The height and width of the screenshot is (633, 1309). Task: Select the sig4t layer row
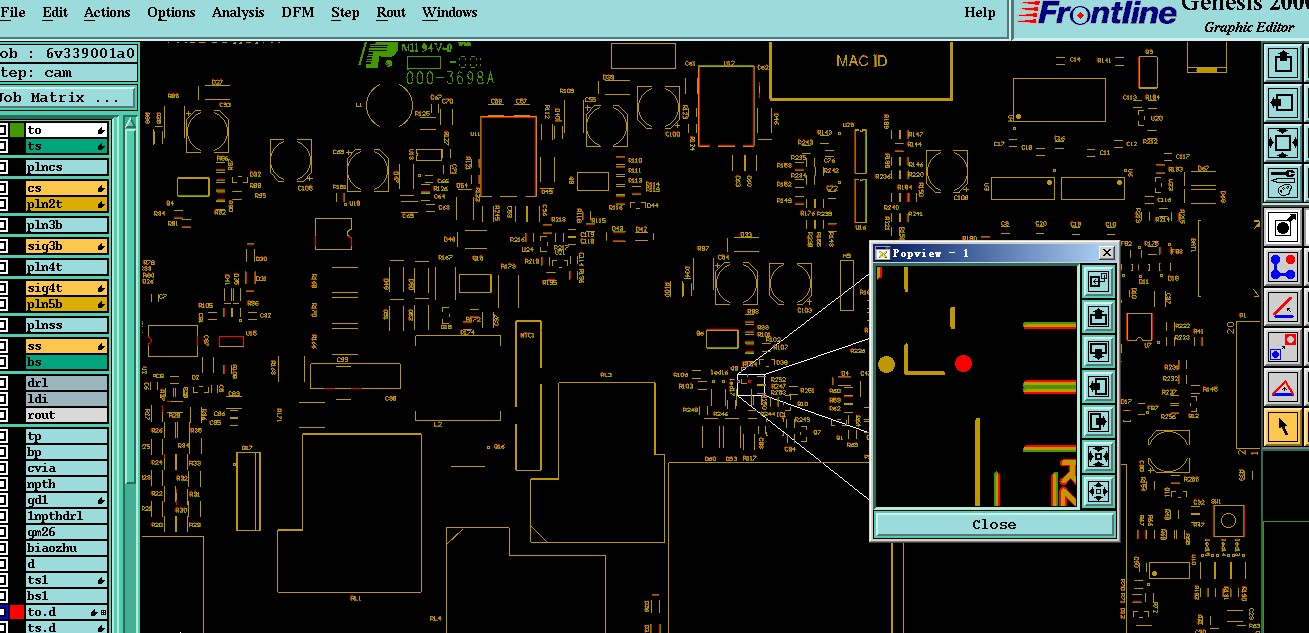(x=66, y=288)
